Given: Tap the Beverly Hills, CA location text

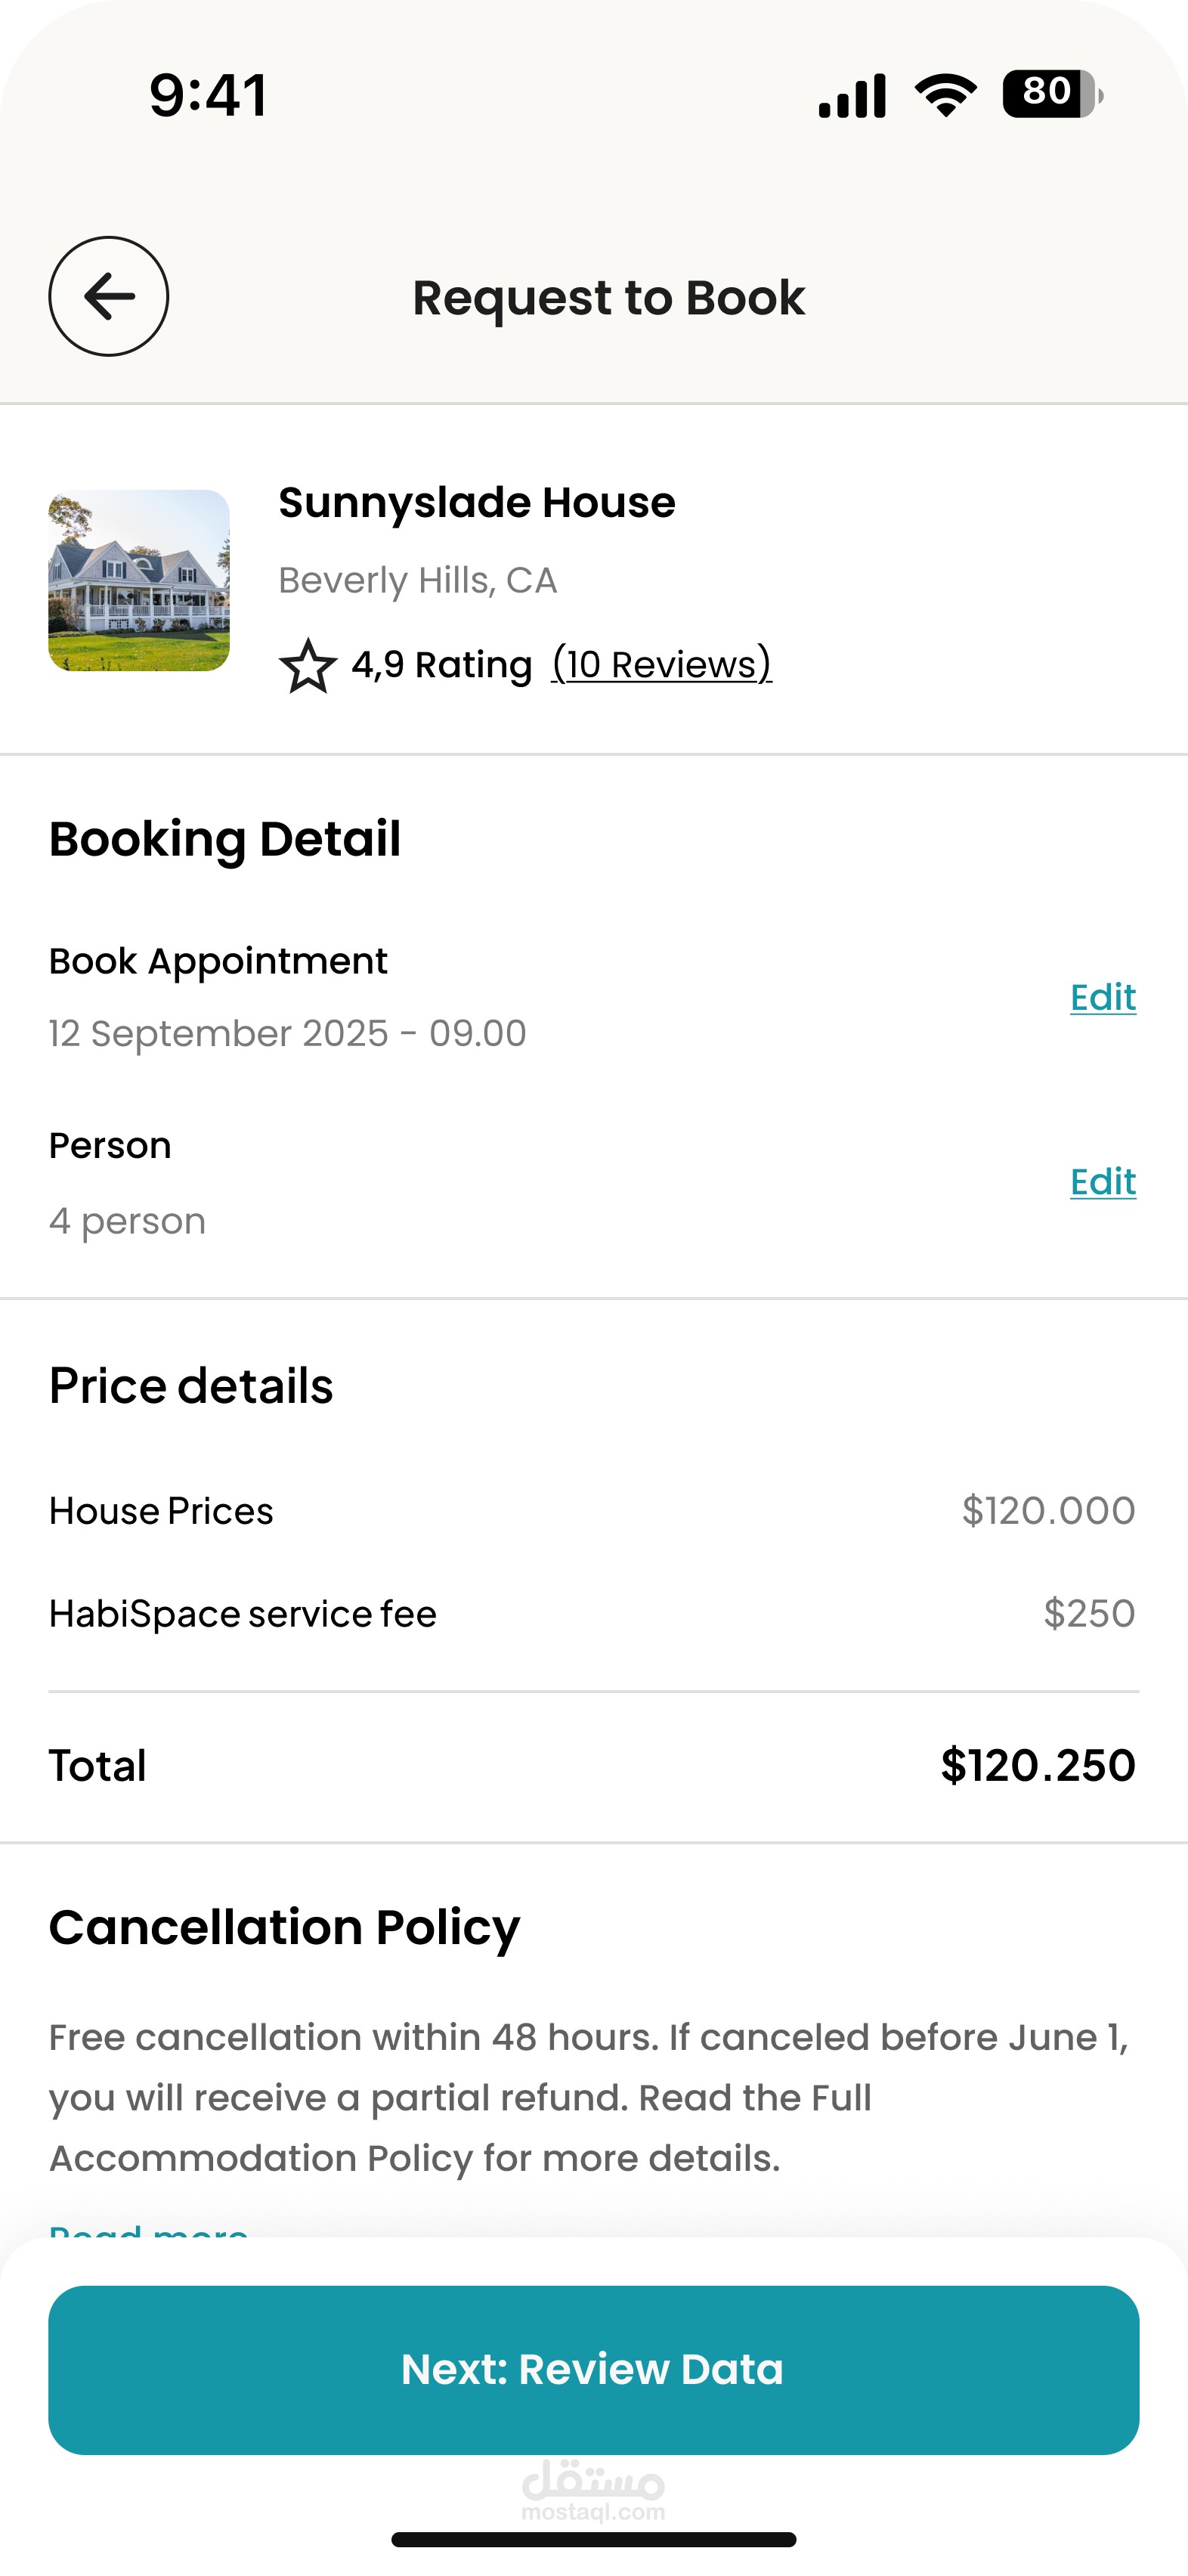Looking at the screenshot, I should (x=418, y=580).
